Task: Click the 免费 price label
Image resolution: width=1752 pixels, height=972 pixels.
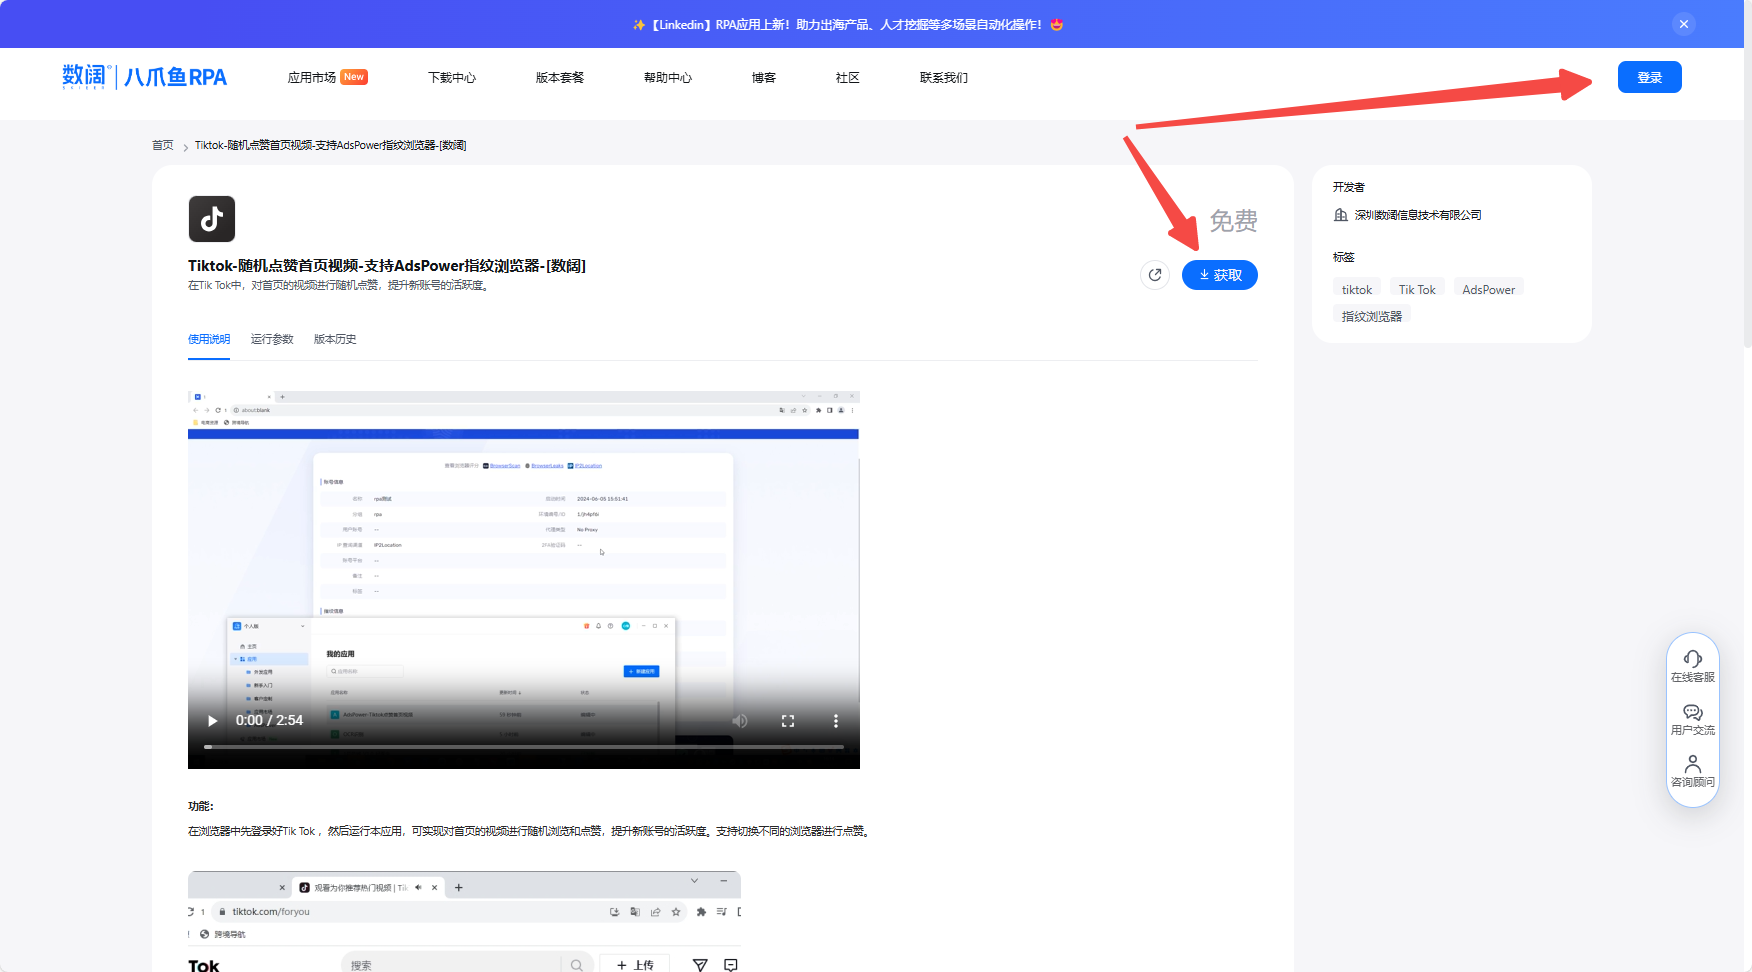Action: 1233,220
